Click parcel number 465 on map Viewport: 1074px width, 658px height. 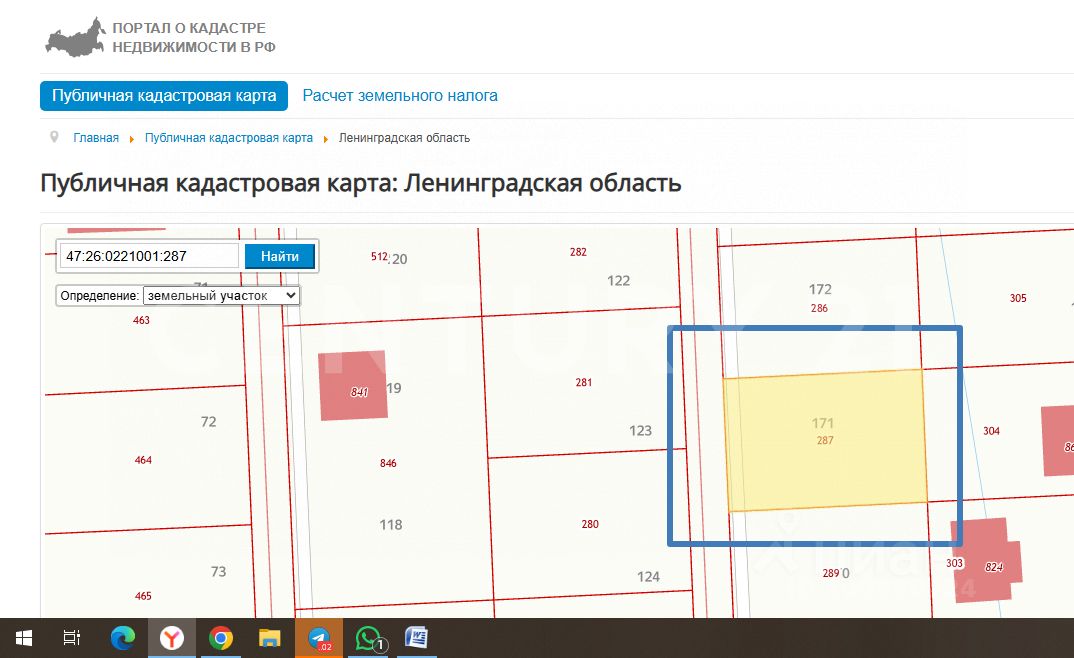[143, 596]
